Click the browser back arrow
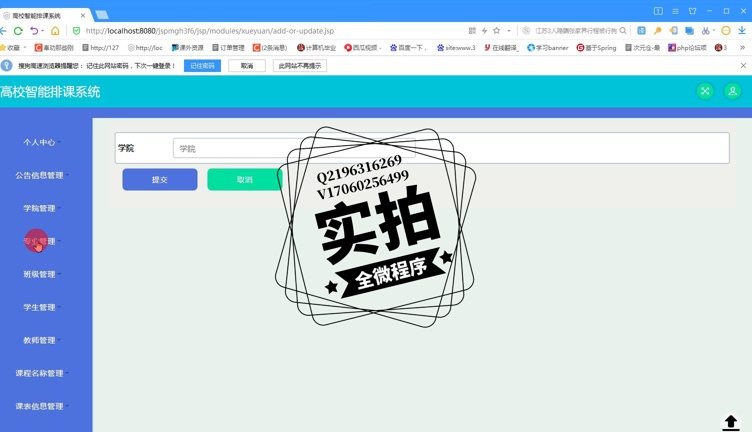The height and width of the screenshot is (432, 752). tap(4, 31)
